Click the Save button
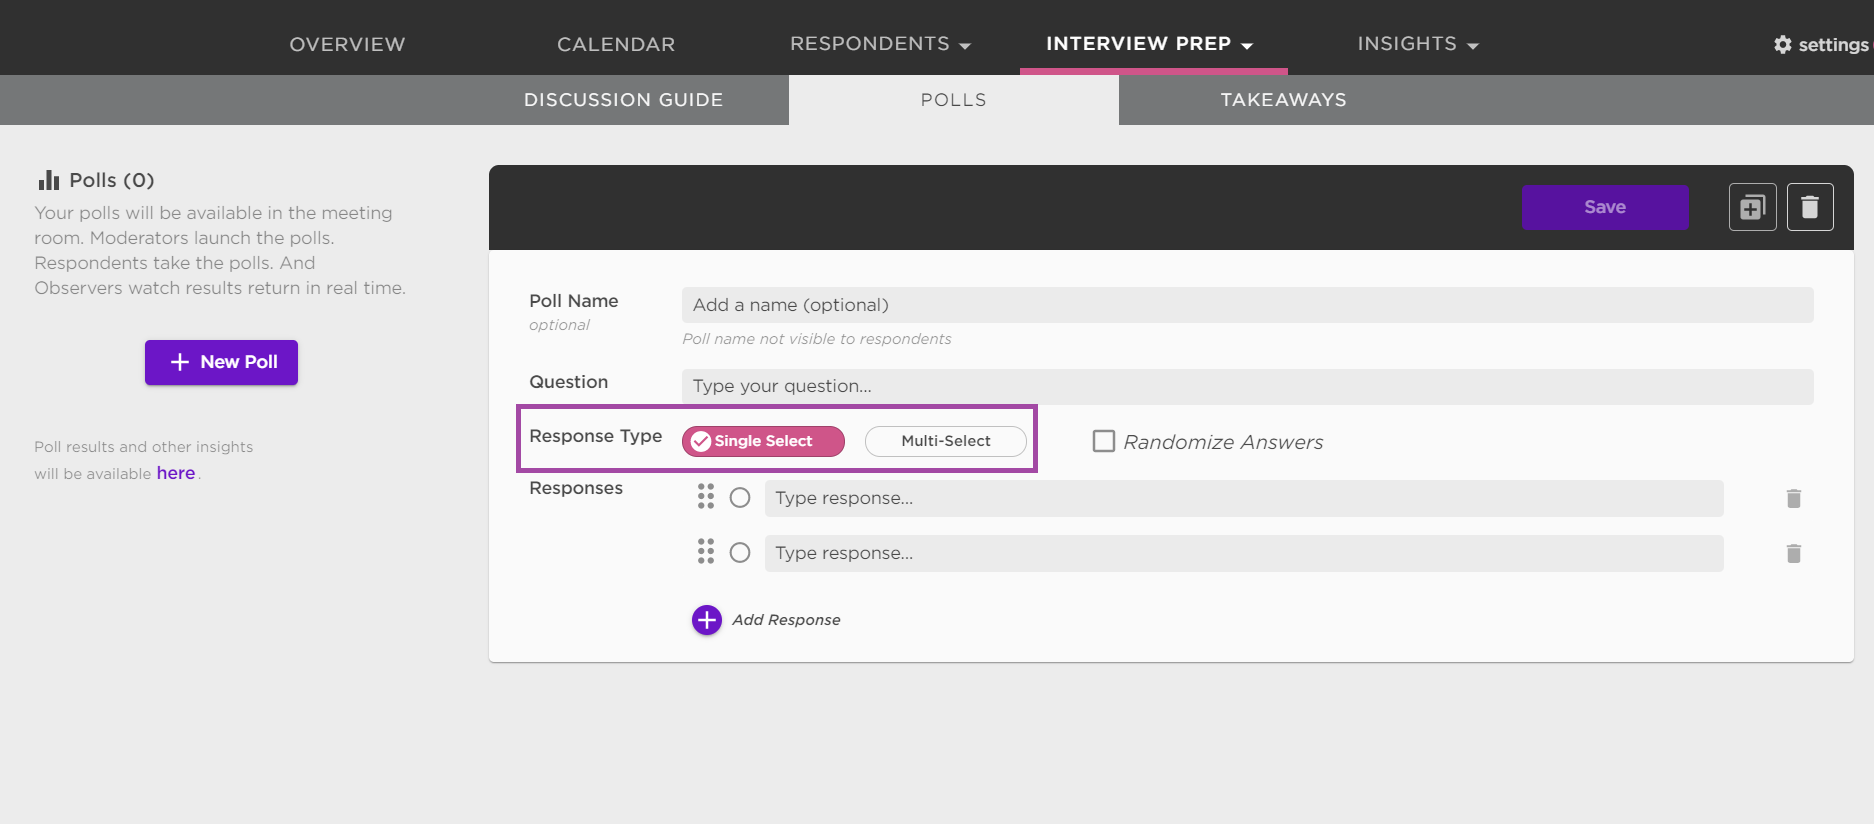The width and height of the screenshot is (1874, 824). pos(1604,207)
